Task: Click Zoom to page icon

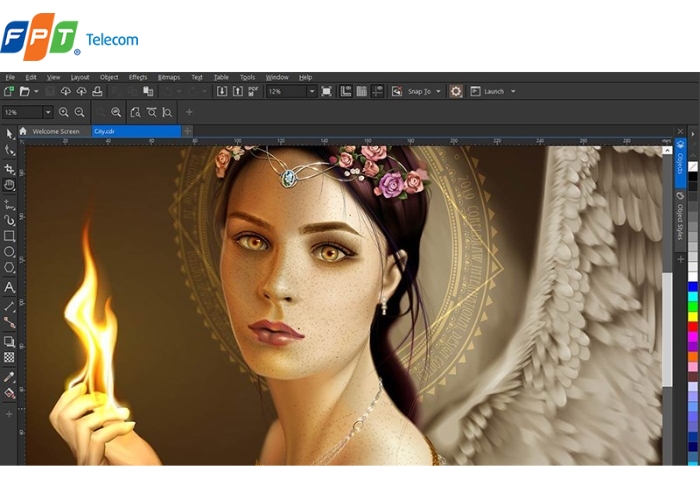Action: point(135,112)
